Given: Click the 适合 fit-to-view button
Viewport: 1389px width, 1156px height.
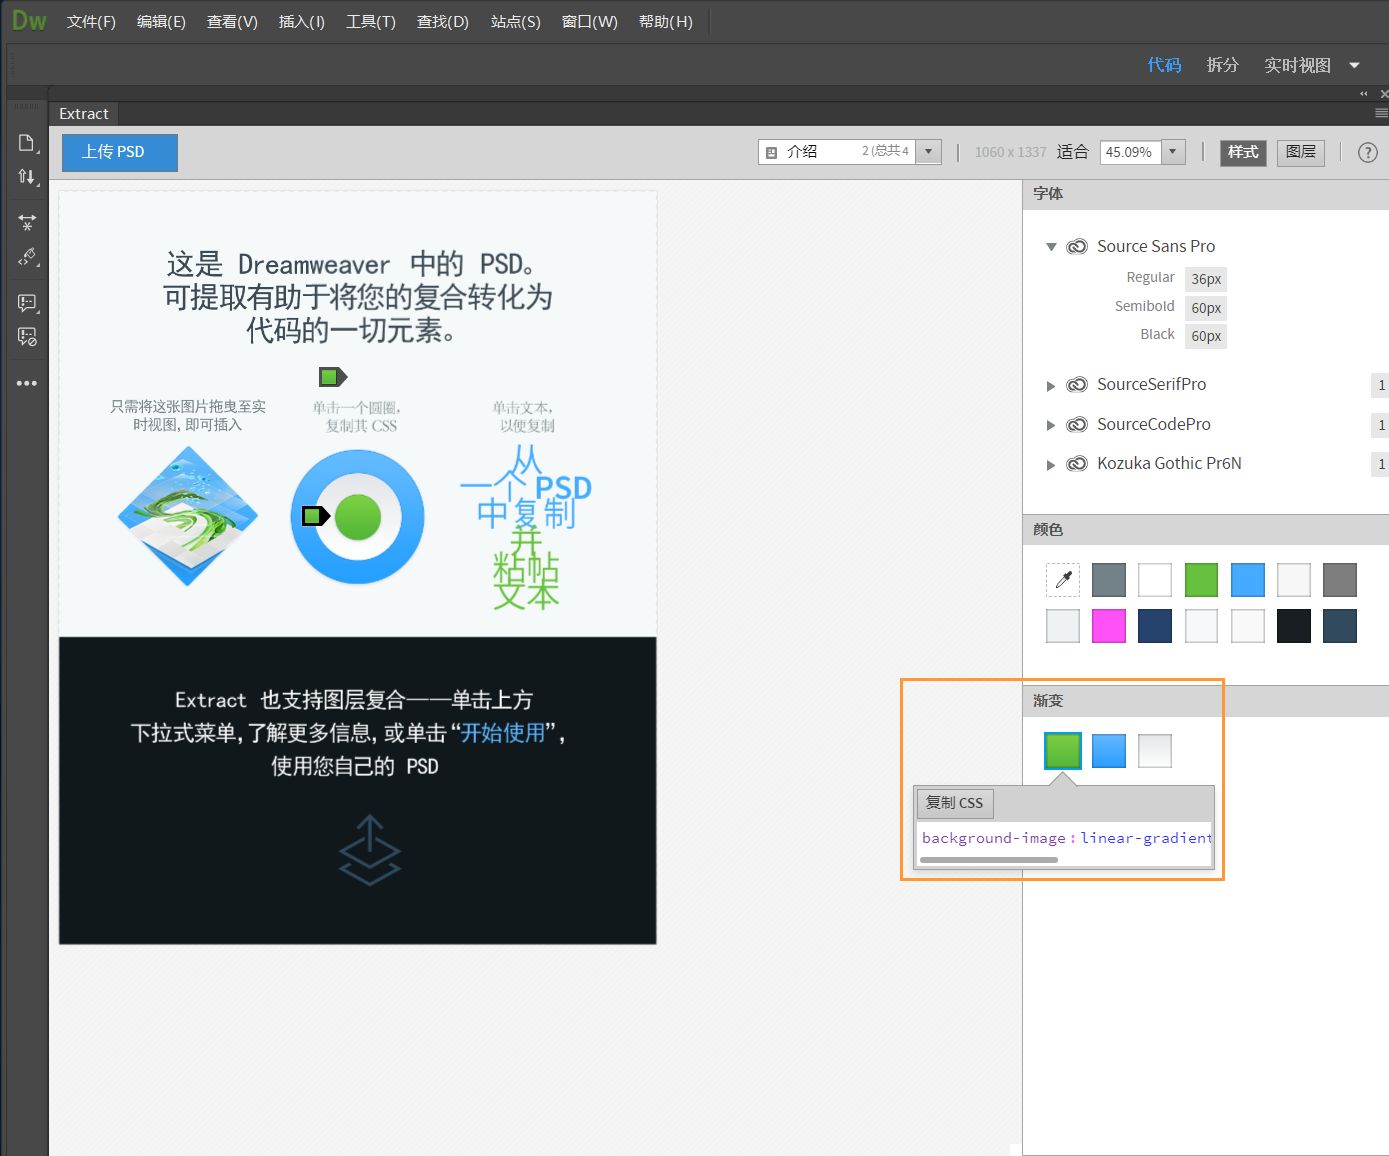Looking at the screenshot, I should pyautogui.click(x=1073, y=152).
